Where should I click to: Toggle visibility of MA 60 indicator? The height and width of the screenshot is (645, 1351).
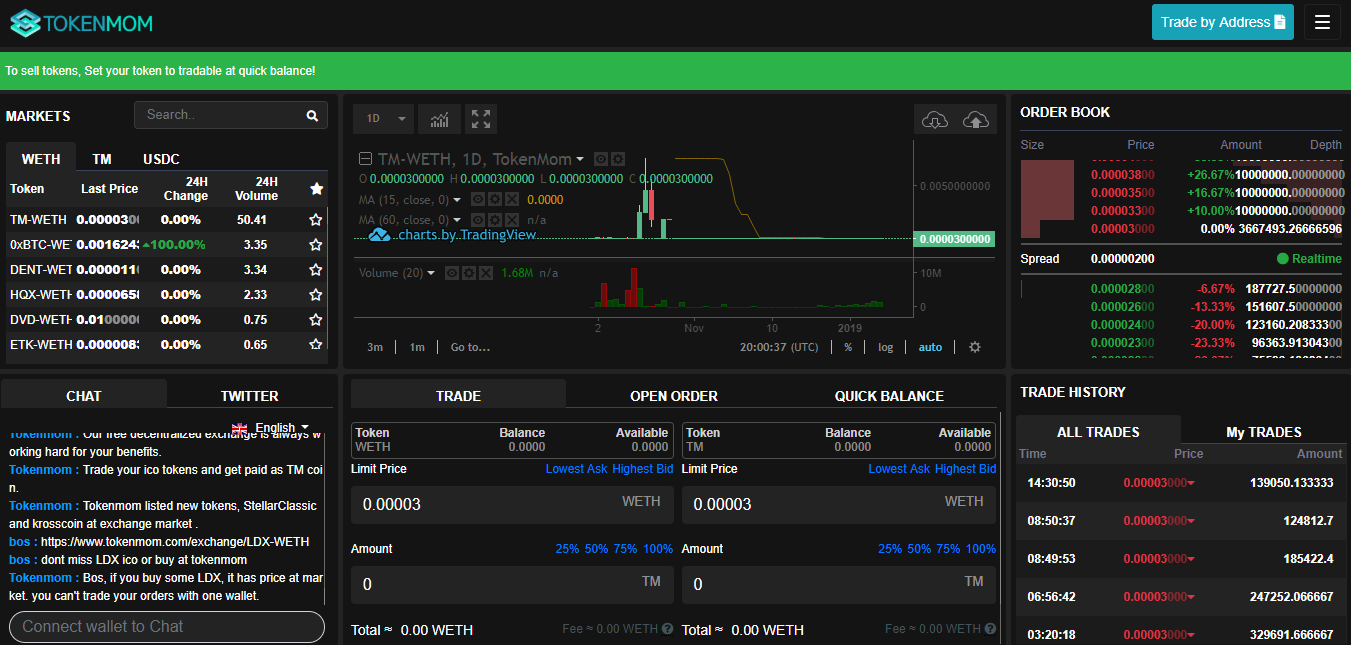[x=478, y=220]
